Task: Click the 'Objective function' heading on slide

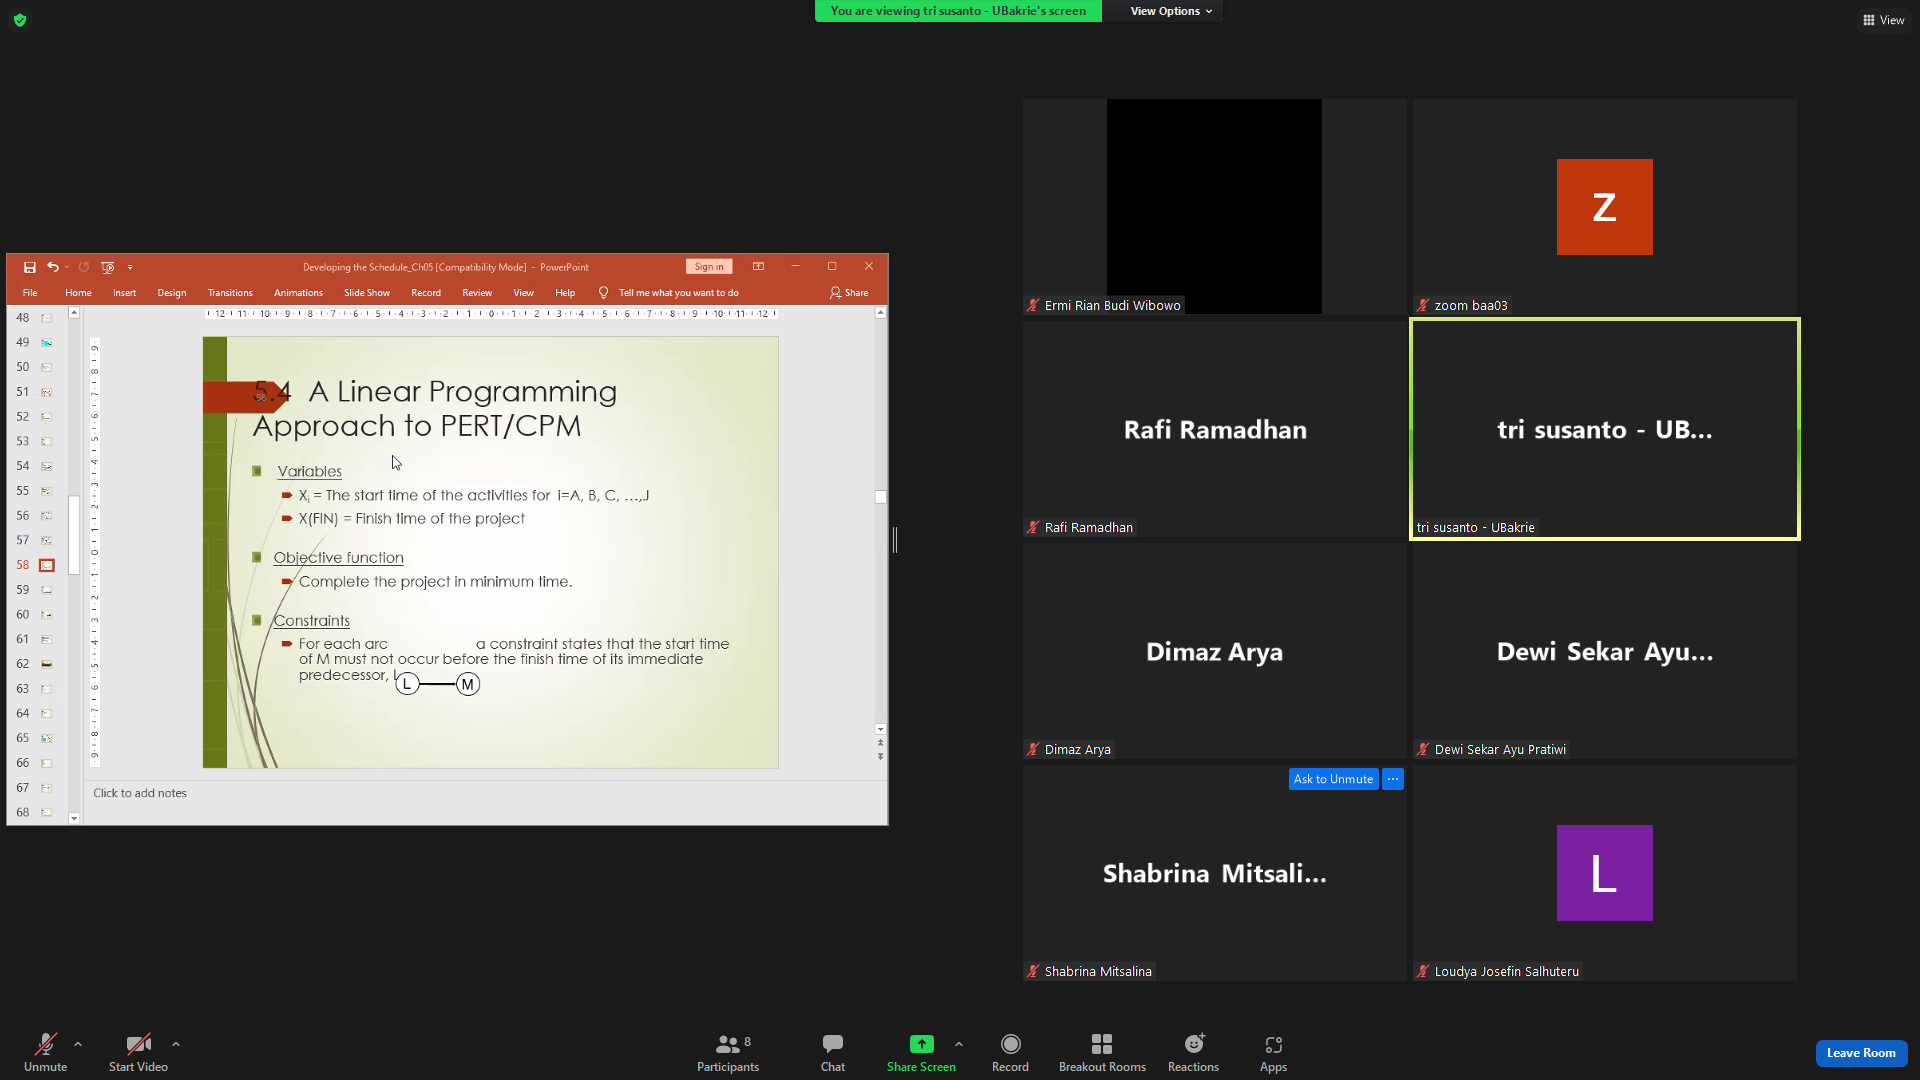Action: point(339,558)
